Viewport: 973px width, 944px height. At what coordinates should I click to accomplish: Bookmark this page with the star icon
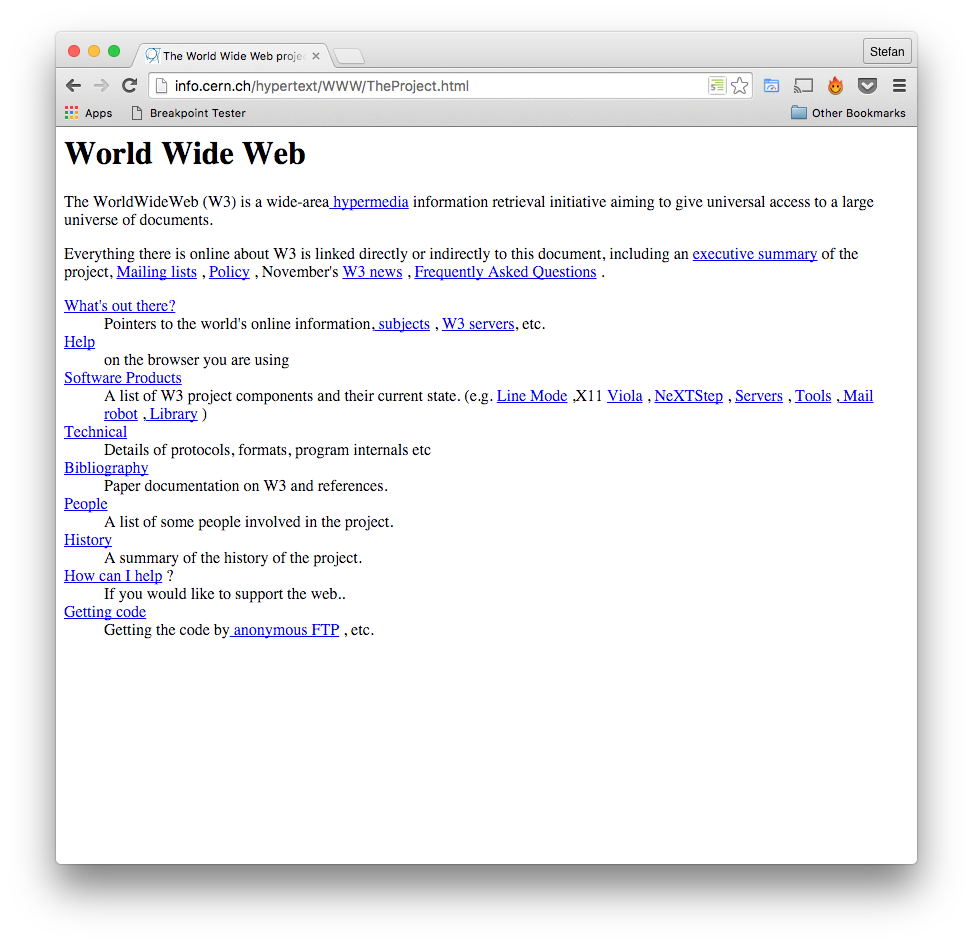739,86
